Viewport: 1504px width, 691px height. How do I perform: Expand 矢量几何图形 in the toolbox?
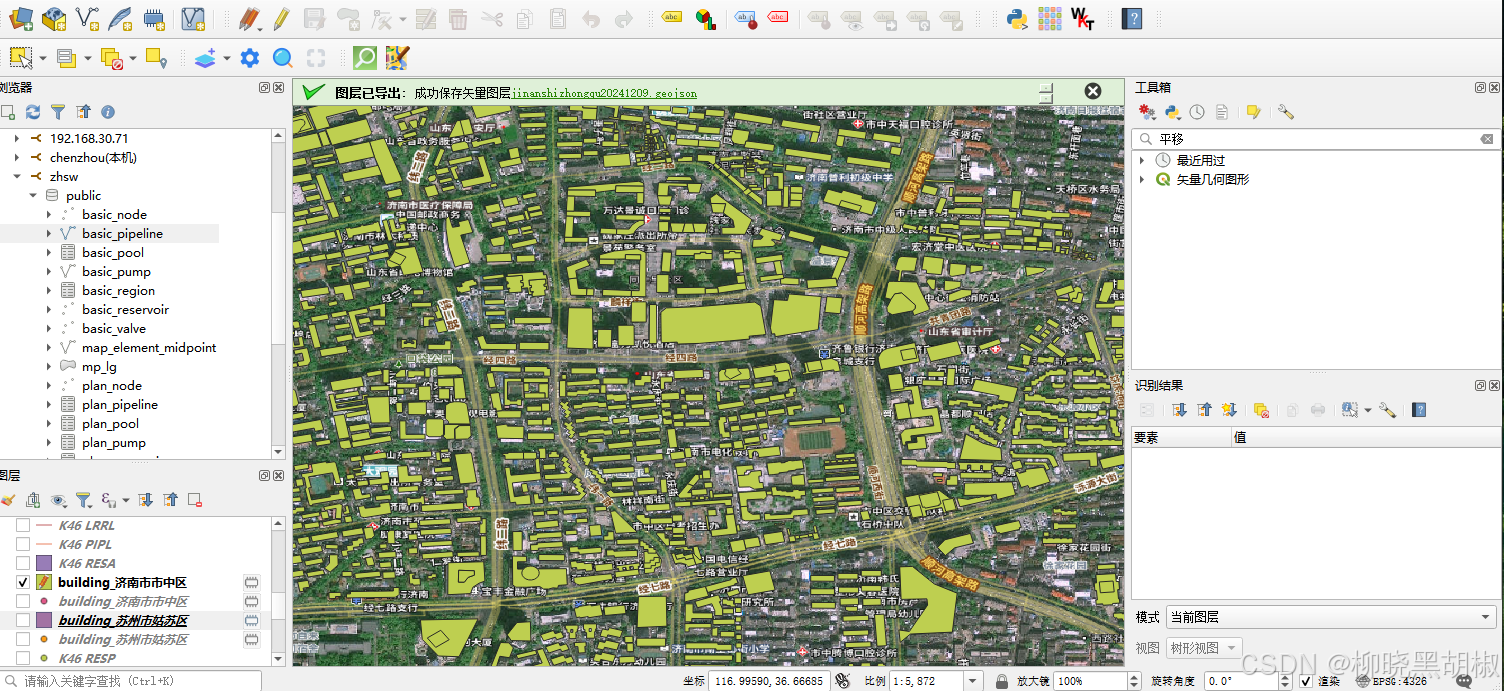(1142, 179)
